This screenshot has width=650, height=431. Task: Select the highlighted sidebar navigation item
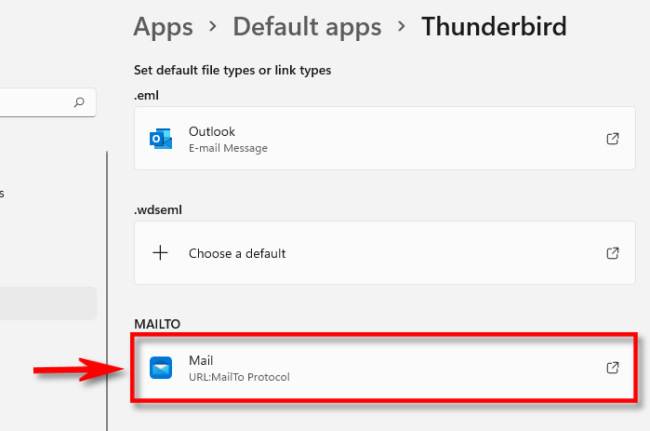[x=48, y=303]
